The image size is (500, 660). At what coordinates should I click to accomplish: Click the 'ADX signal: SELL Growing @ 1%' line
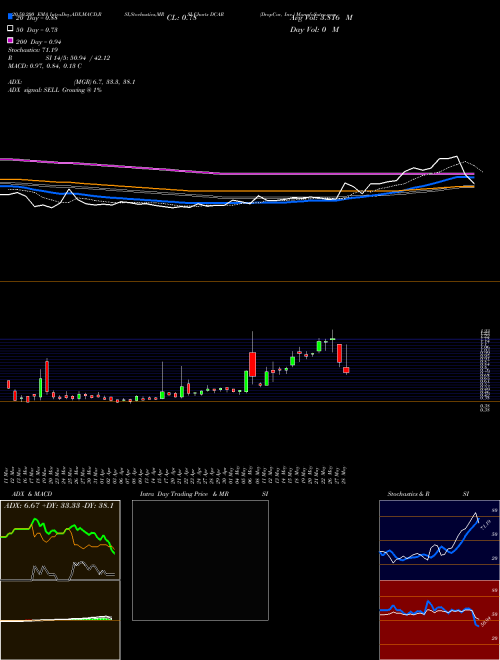[55, 90]
